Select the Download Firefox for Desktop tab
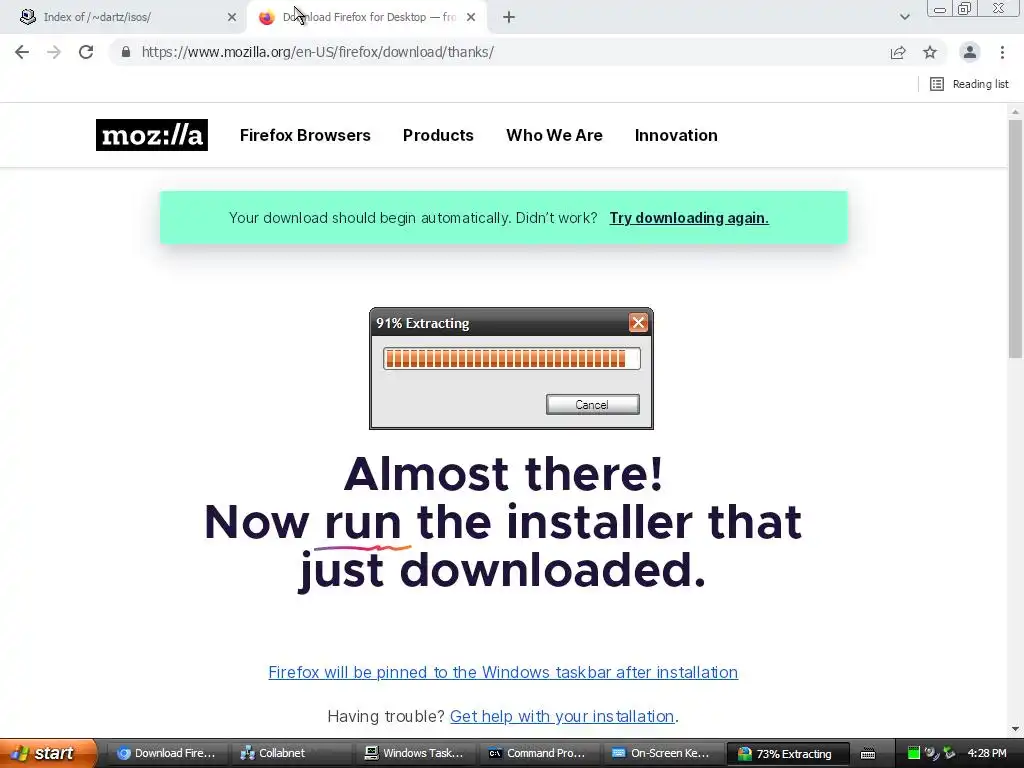 point(366,18)
